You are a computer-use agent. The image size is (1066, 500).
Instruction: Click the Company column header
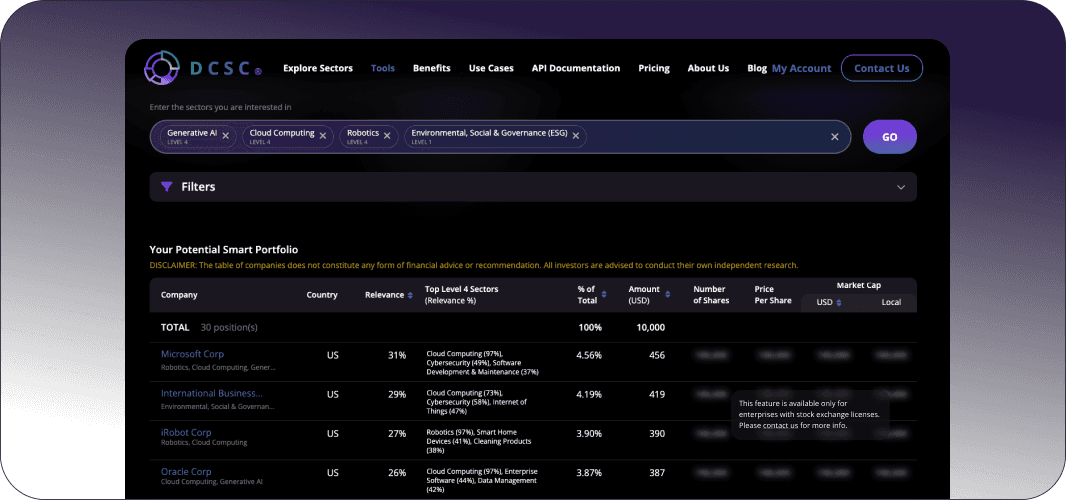click(179, 295)
